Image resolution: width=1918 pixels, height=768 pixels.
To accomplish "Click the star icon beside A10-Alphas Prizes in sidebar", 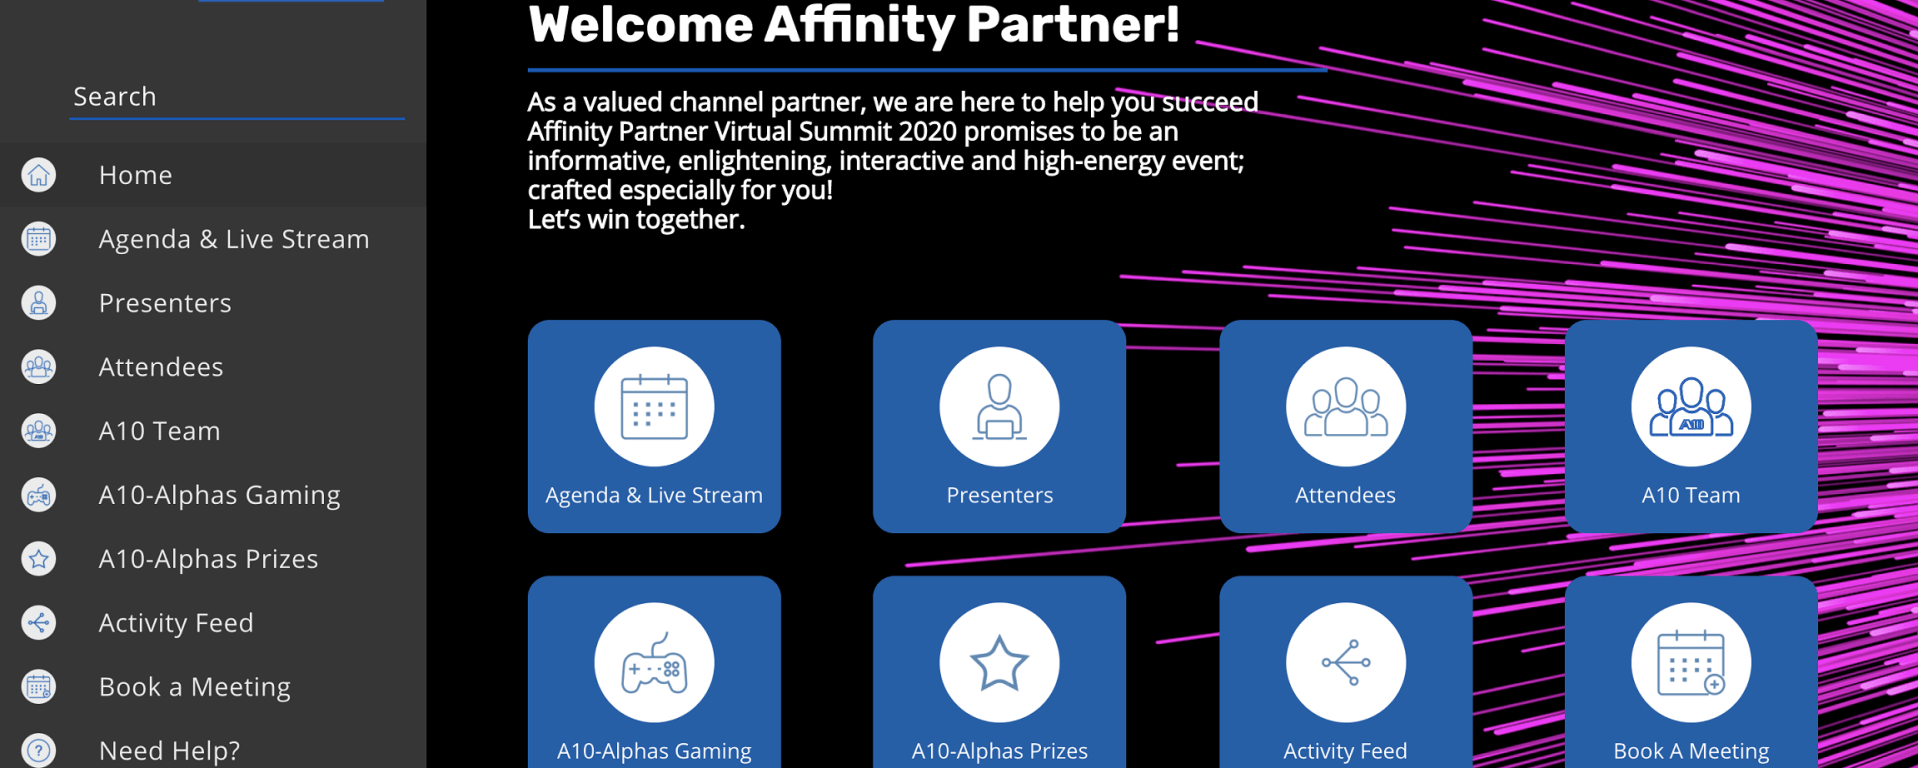I will point(39,559).
